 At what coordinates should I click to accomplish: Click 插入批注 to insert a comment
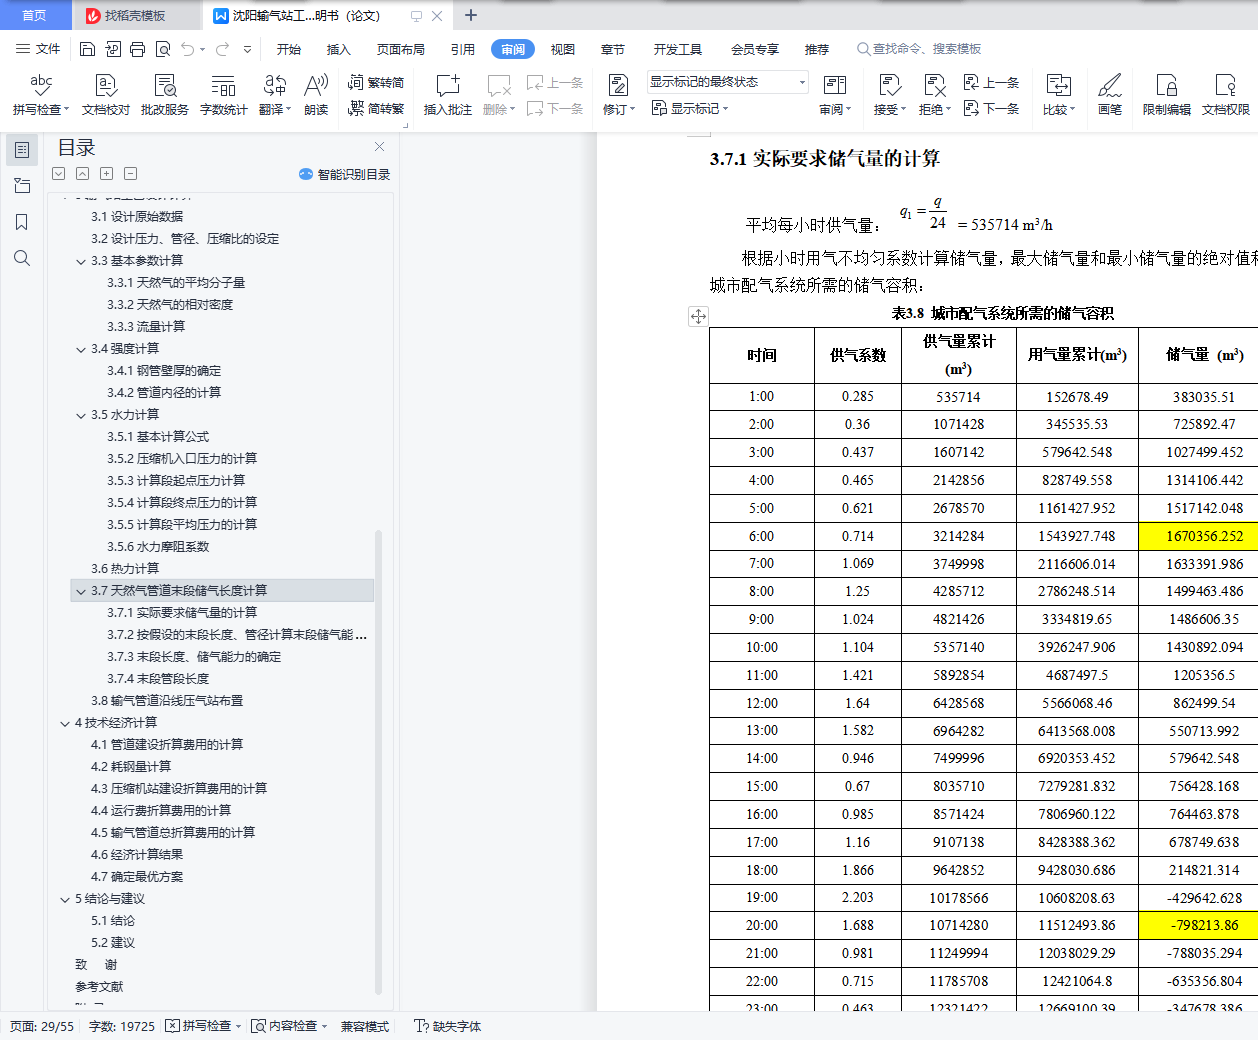[448, 95]
